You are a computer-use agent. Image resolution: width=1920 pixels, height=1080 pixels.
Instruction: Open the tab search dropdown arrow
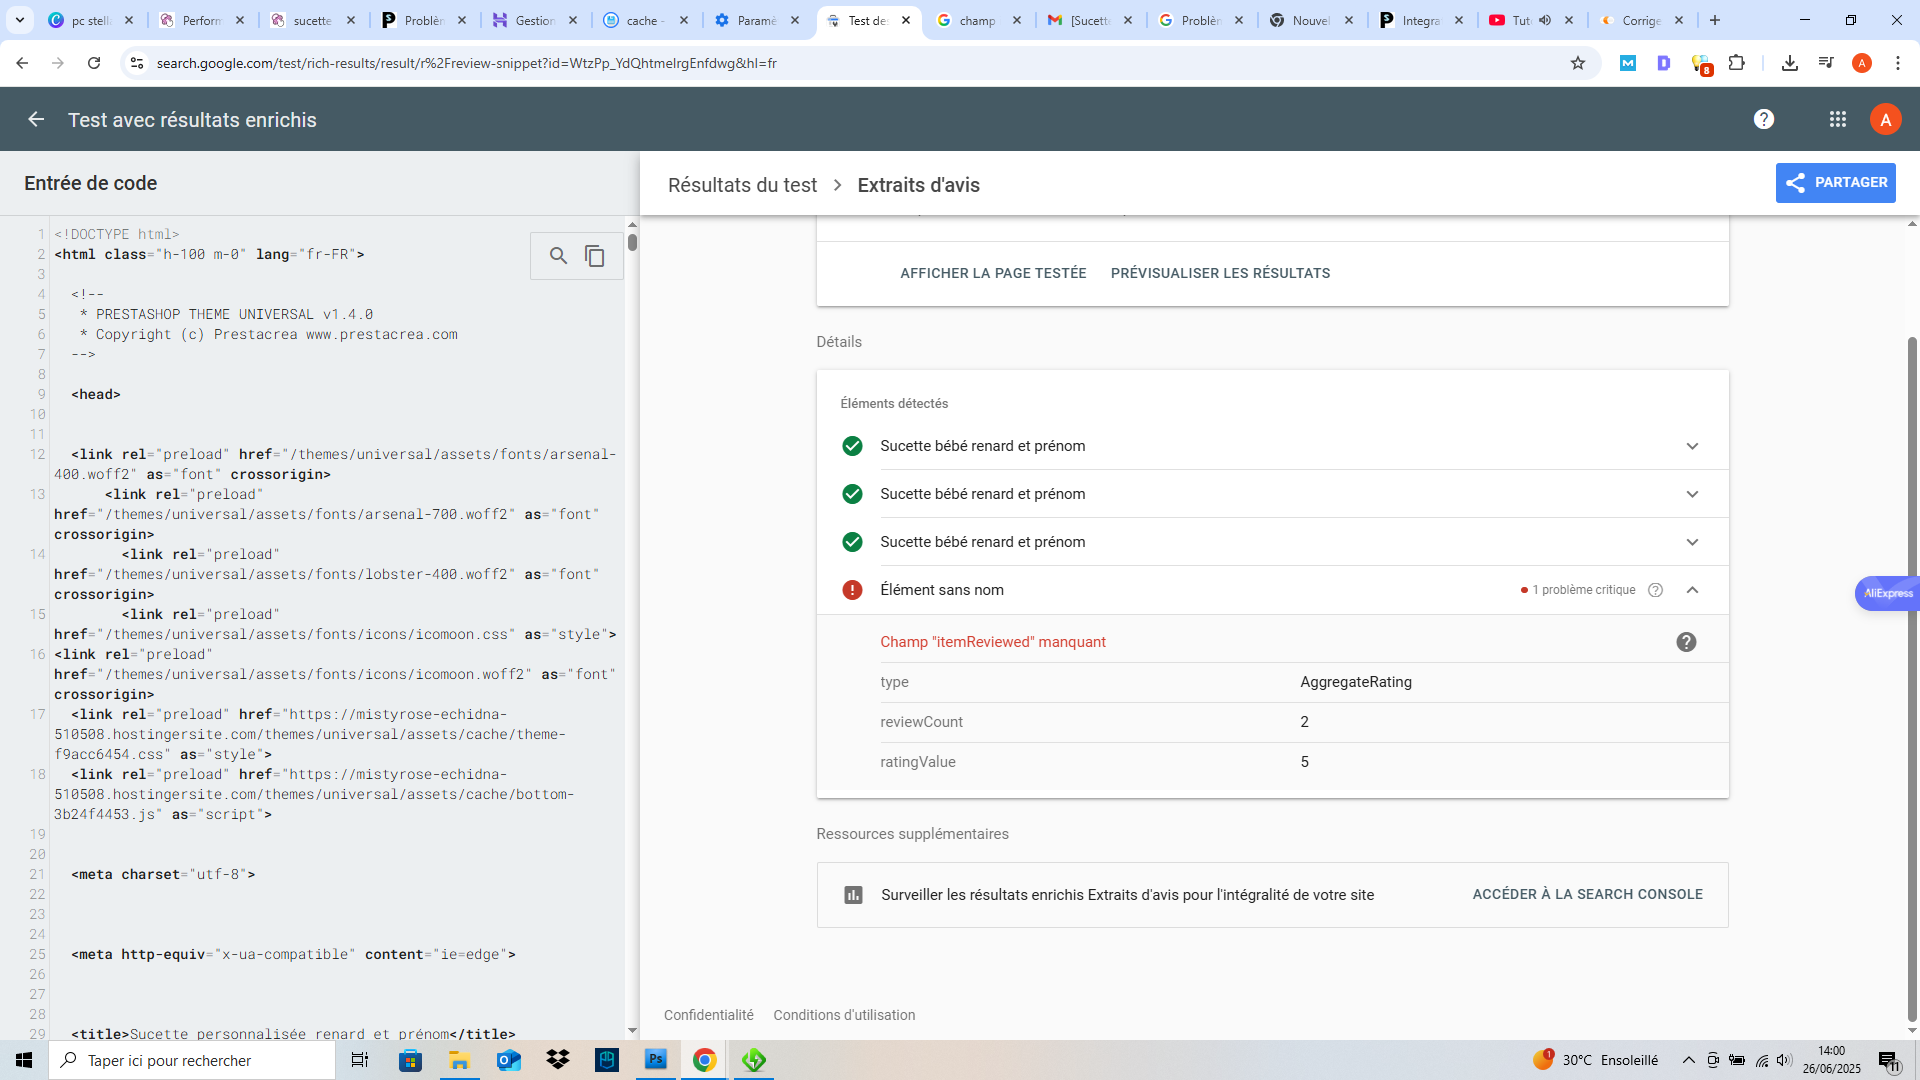[20, 20]
